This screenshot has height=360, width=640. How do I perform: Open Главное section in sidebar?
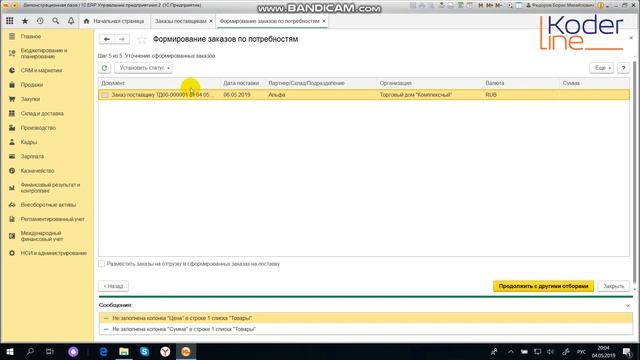(x=31, y=36)
